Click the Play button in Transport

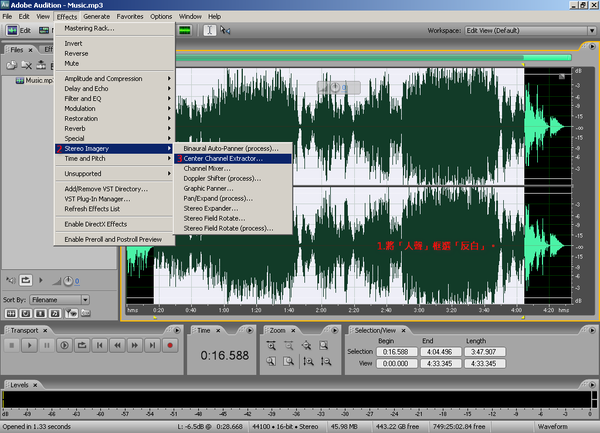pos(29,345)
